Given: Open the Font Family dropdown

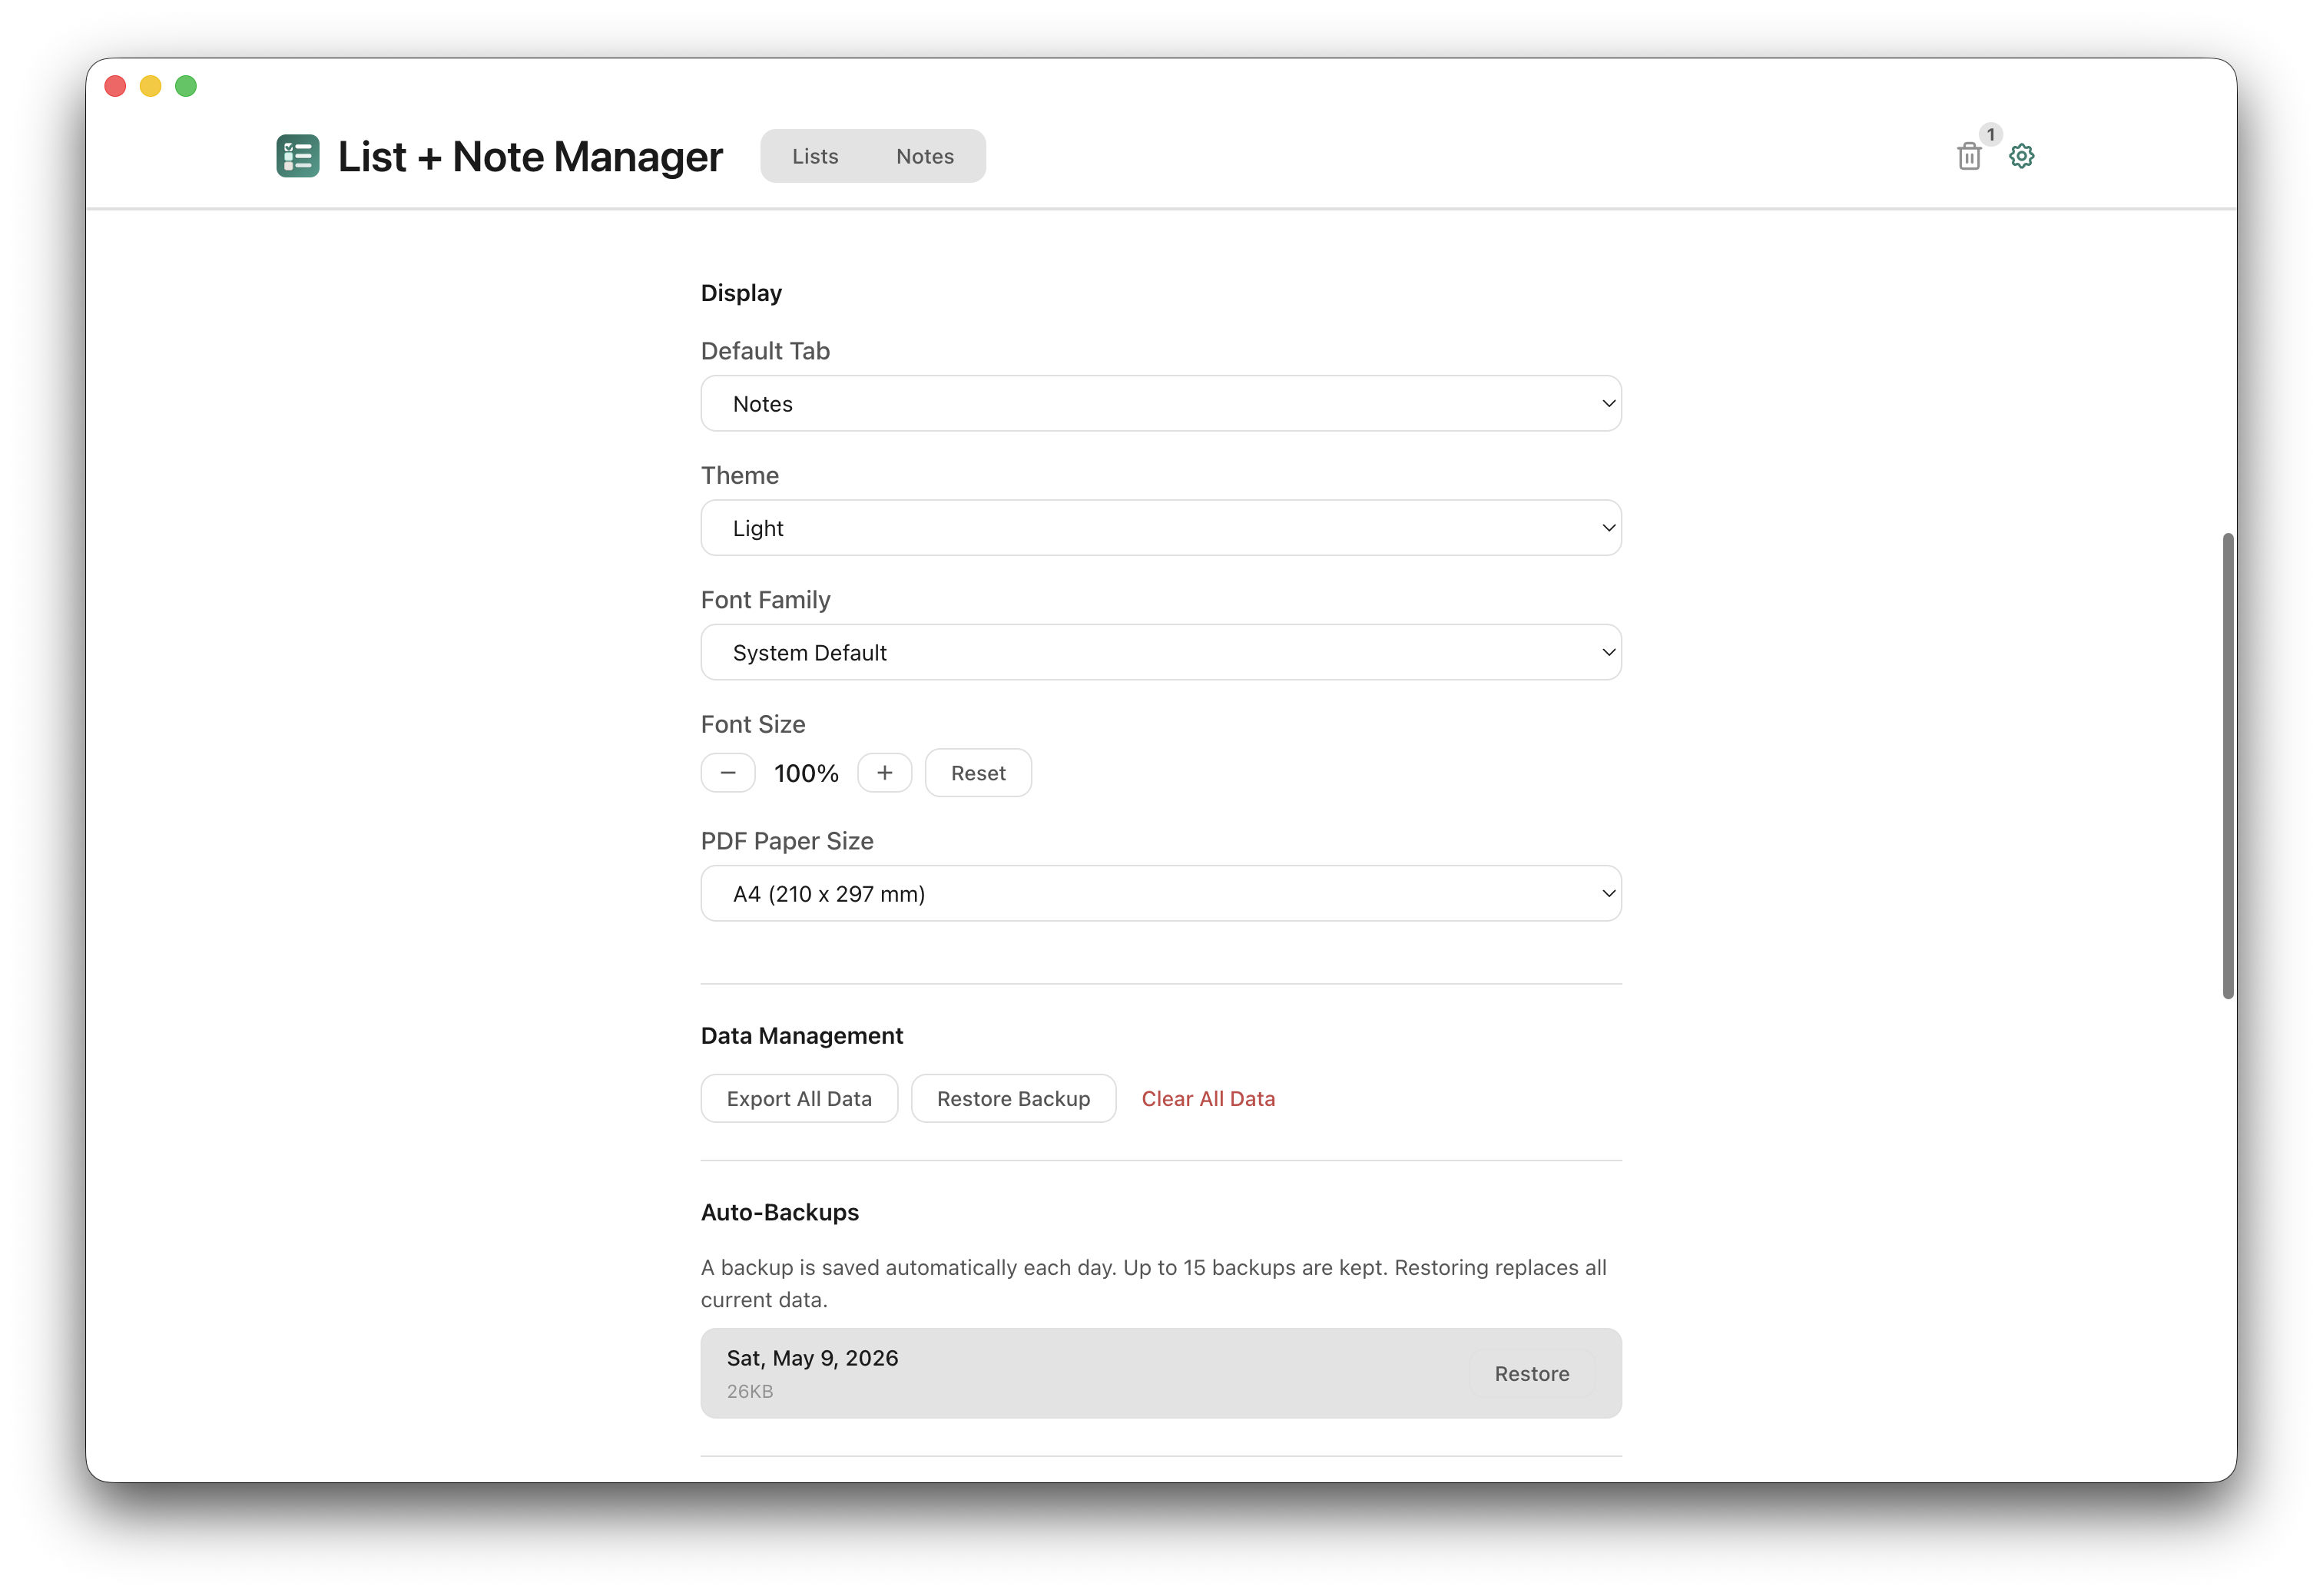Looking at the screenshot, I should point(1160,653).
